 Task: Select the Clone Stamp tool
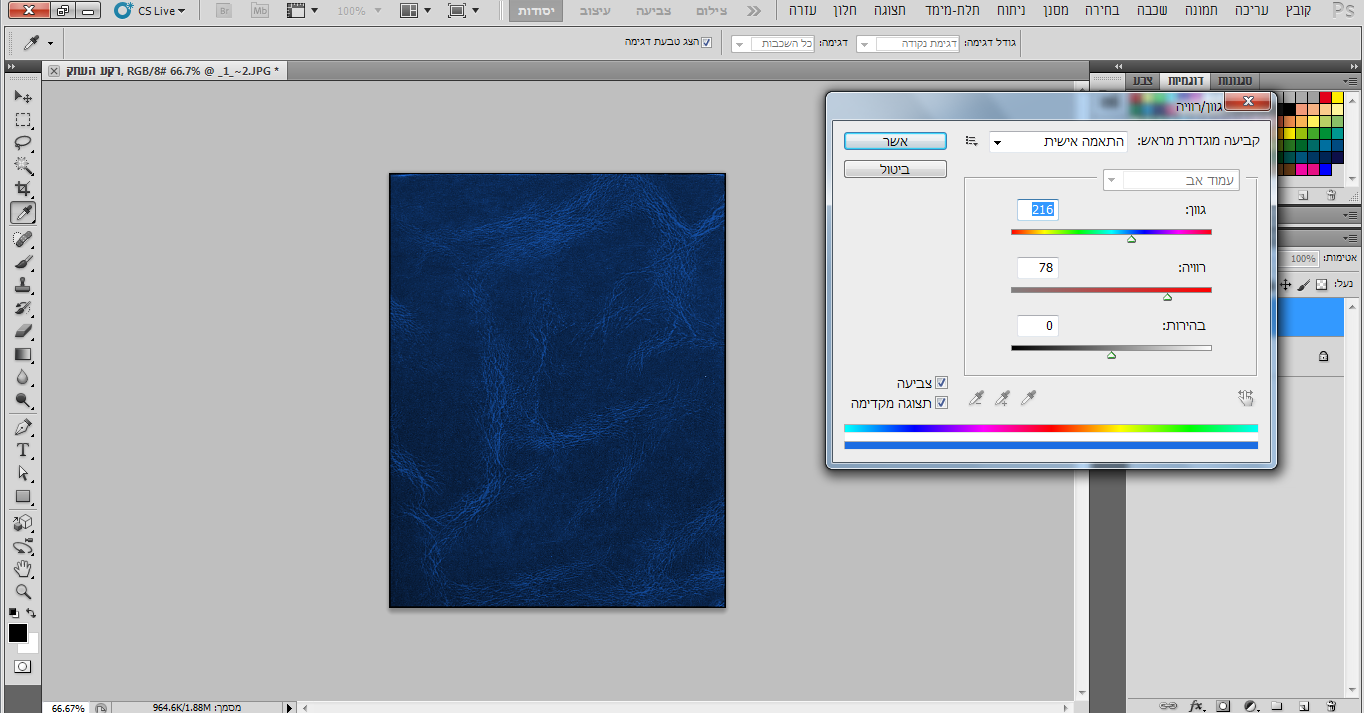tap(23, 285)
